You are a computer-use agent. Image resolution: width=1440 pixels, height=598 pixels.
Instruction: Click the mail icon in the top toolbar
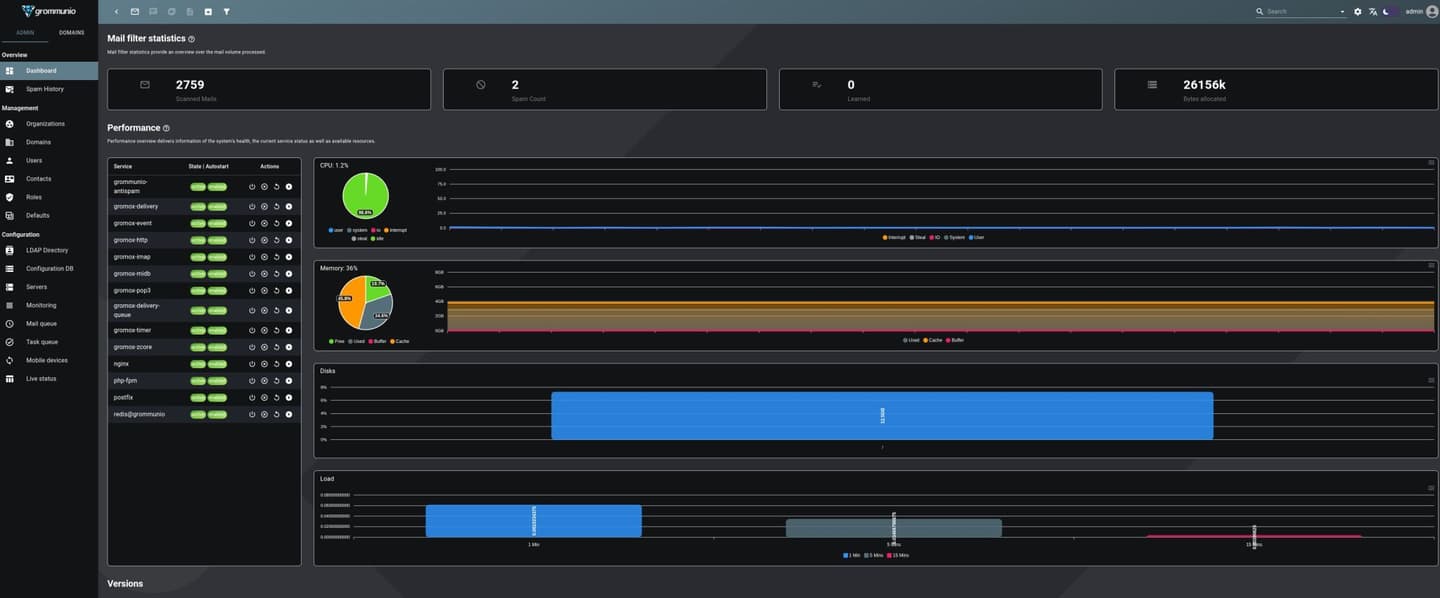(134, 11)
